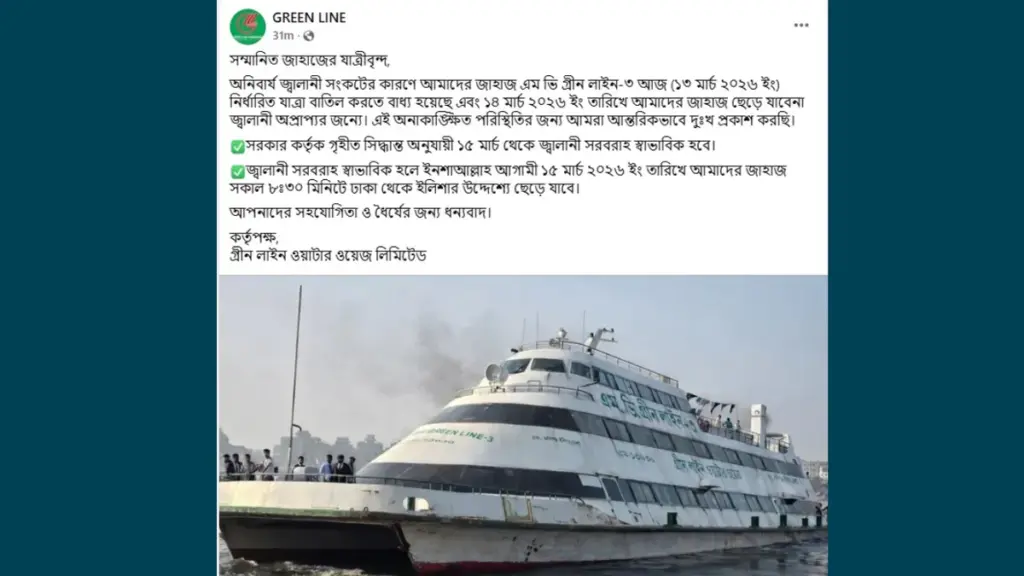This screenshot has height=576, width=1024.
Task: Open the ship photo attachment
Action: click(x=522, y=425)
